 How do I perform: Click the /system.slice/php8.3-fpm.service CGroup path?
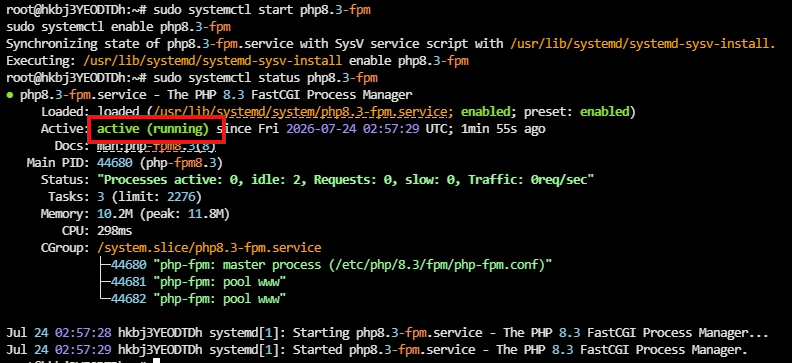pos(209,248)
